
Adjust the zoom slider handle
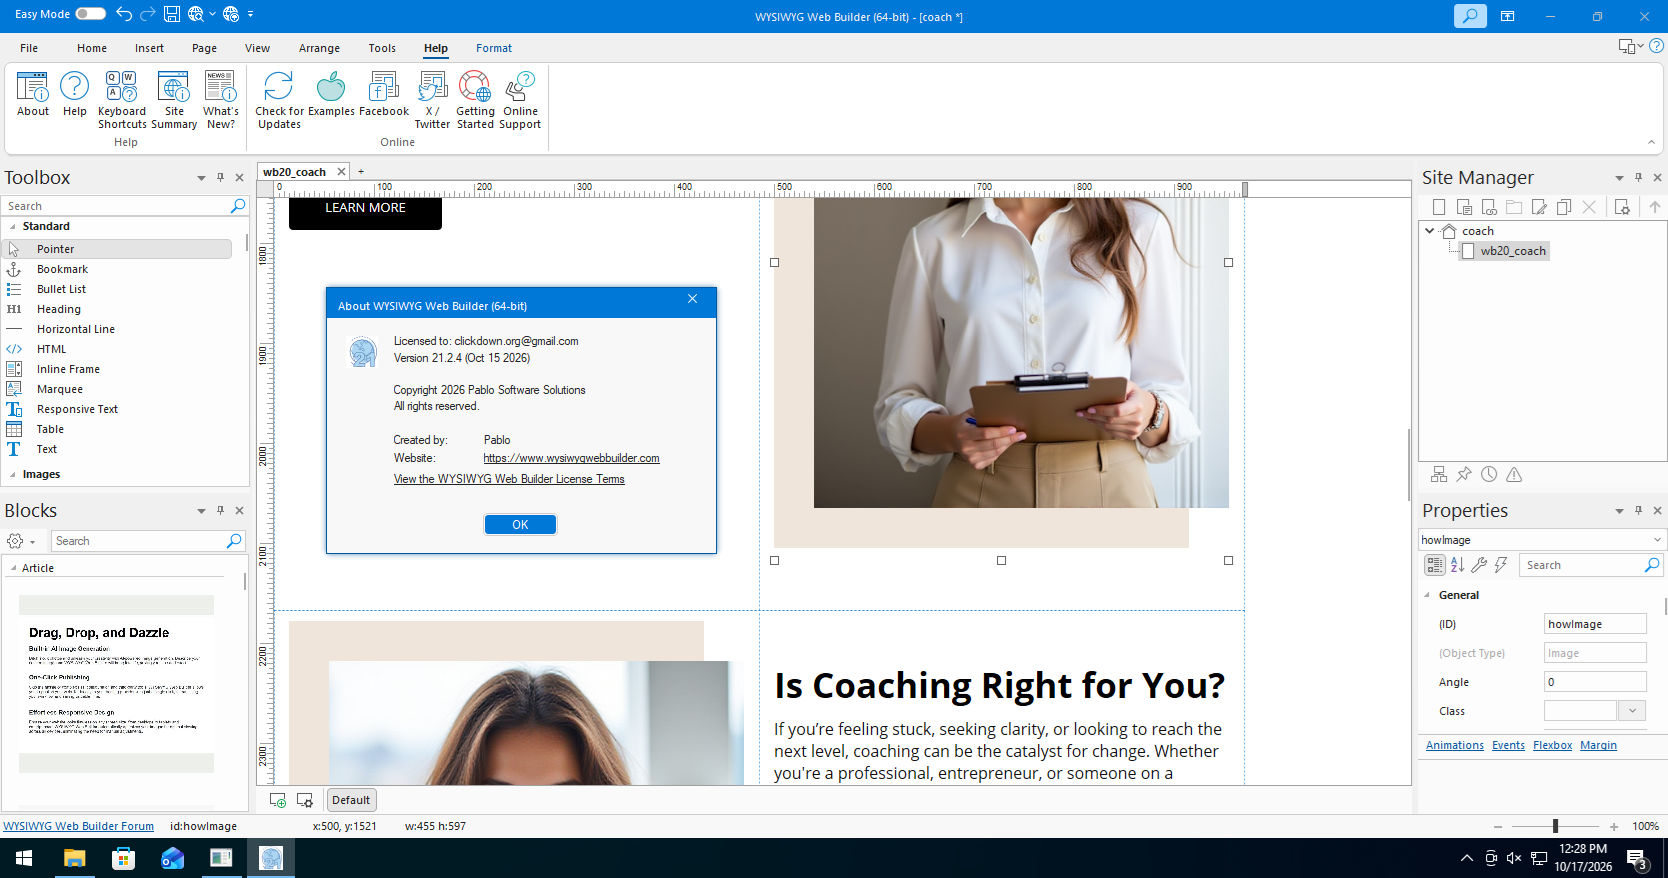click(x=1555, y=826)
